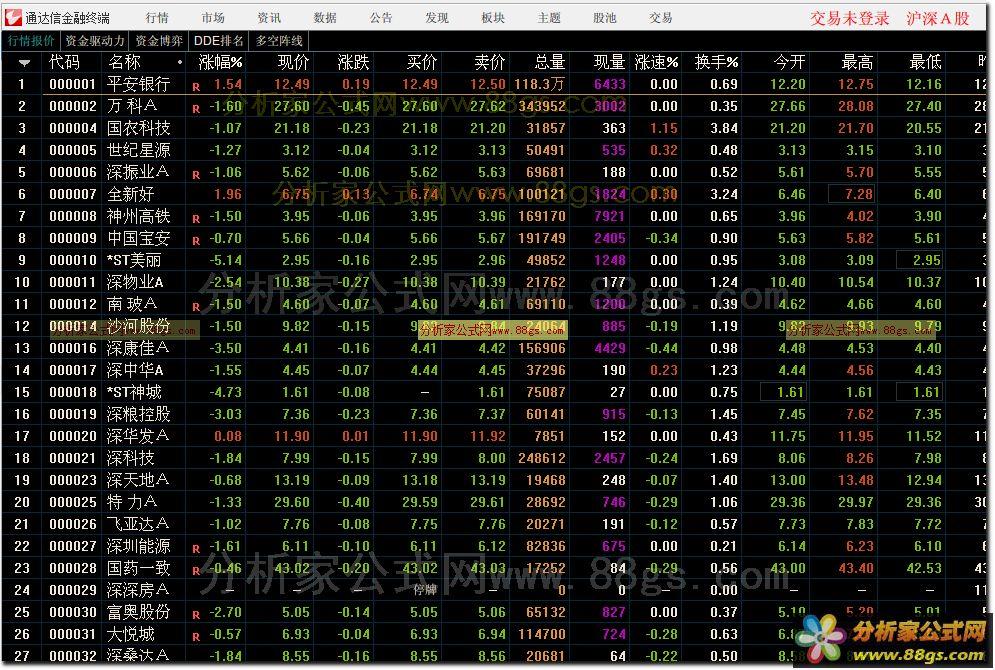Image resolution: width=995 pixels, height=670 pixels.
Task: Switch to the DDE排名 tab
Action: (x=218, y=41)
